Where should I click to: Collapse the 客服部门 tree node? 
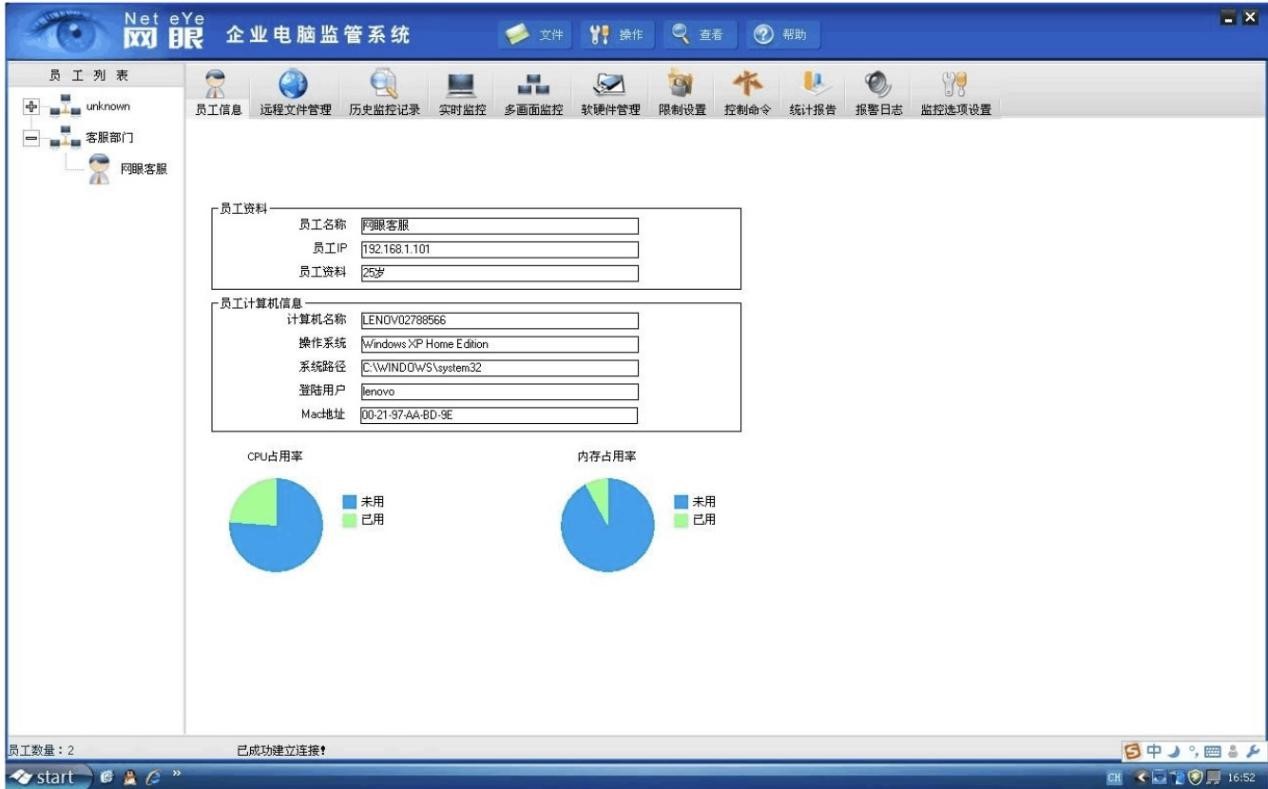(x=31, y=137)
